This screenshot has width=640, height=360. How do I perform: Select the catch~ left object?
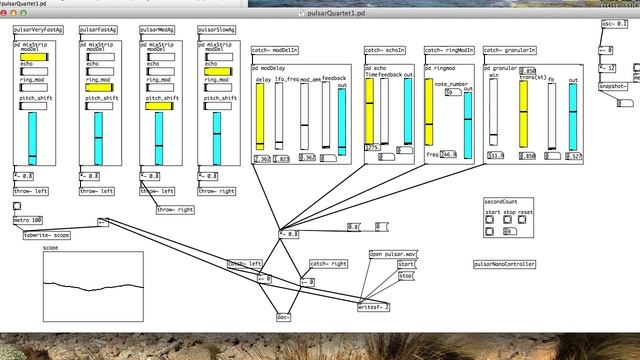pyautogui.click(x=244, y=264)
